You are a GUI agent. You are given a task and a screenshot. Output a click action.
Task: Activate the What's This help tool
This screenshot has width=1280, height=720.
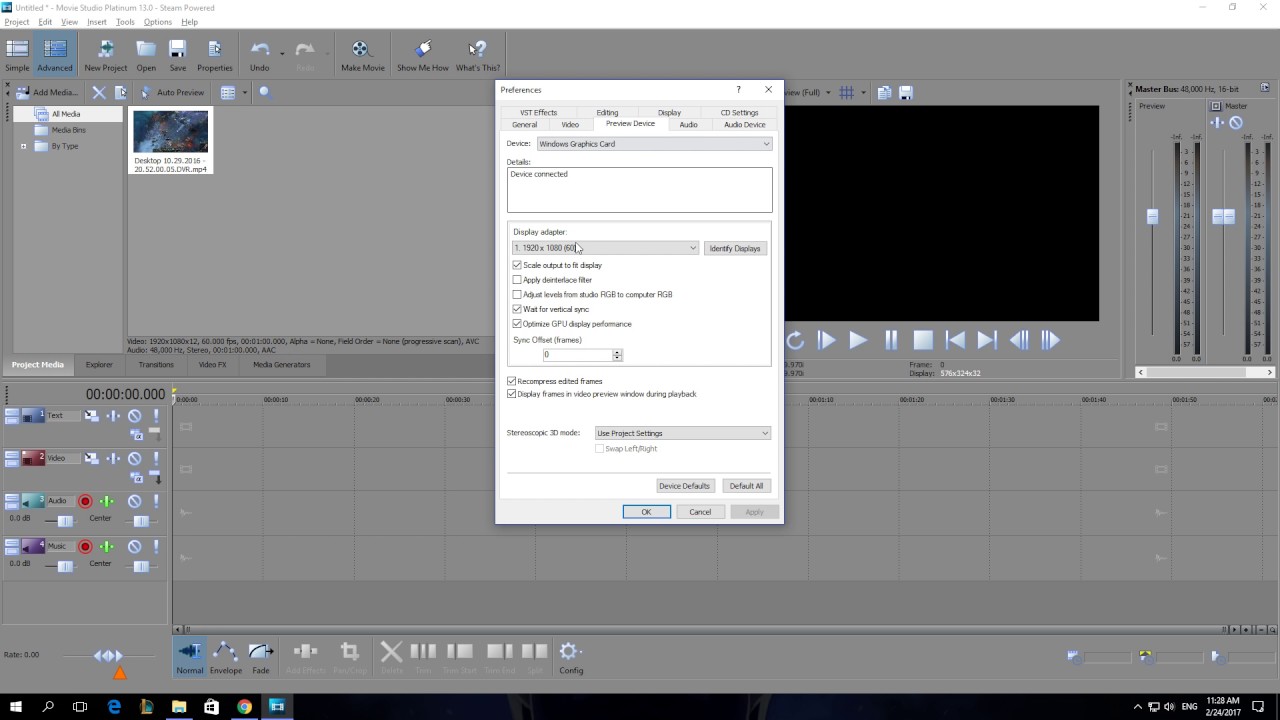coord(477,56)
